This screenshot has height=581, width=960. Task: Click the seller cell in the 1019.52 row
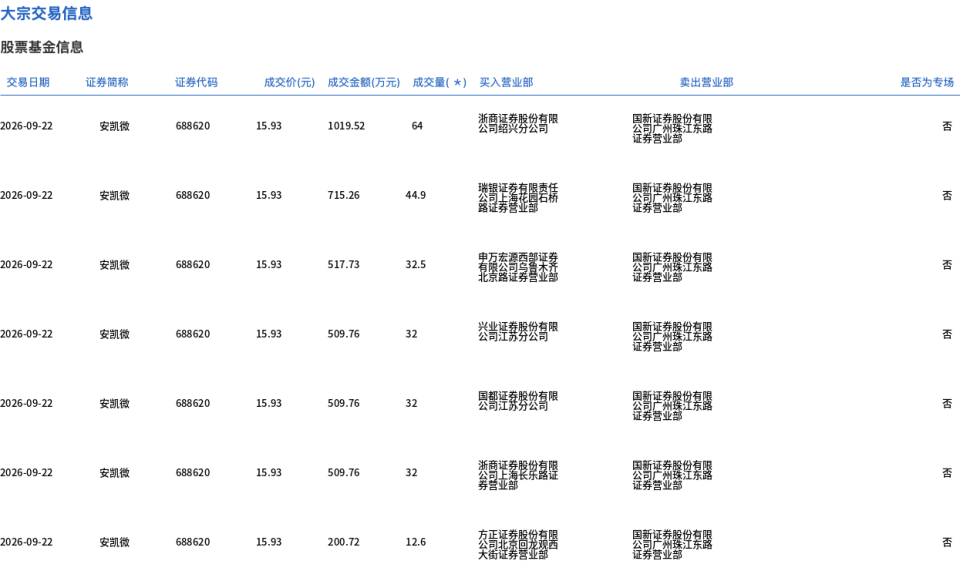[x=672, y=129]
